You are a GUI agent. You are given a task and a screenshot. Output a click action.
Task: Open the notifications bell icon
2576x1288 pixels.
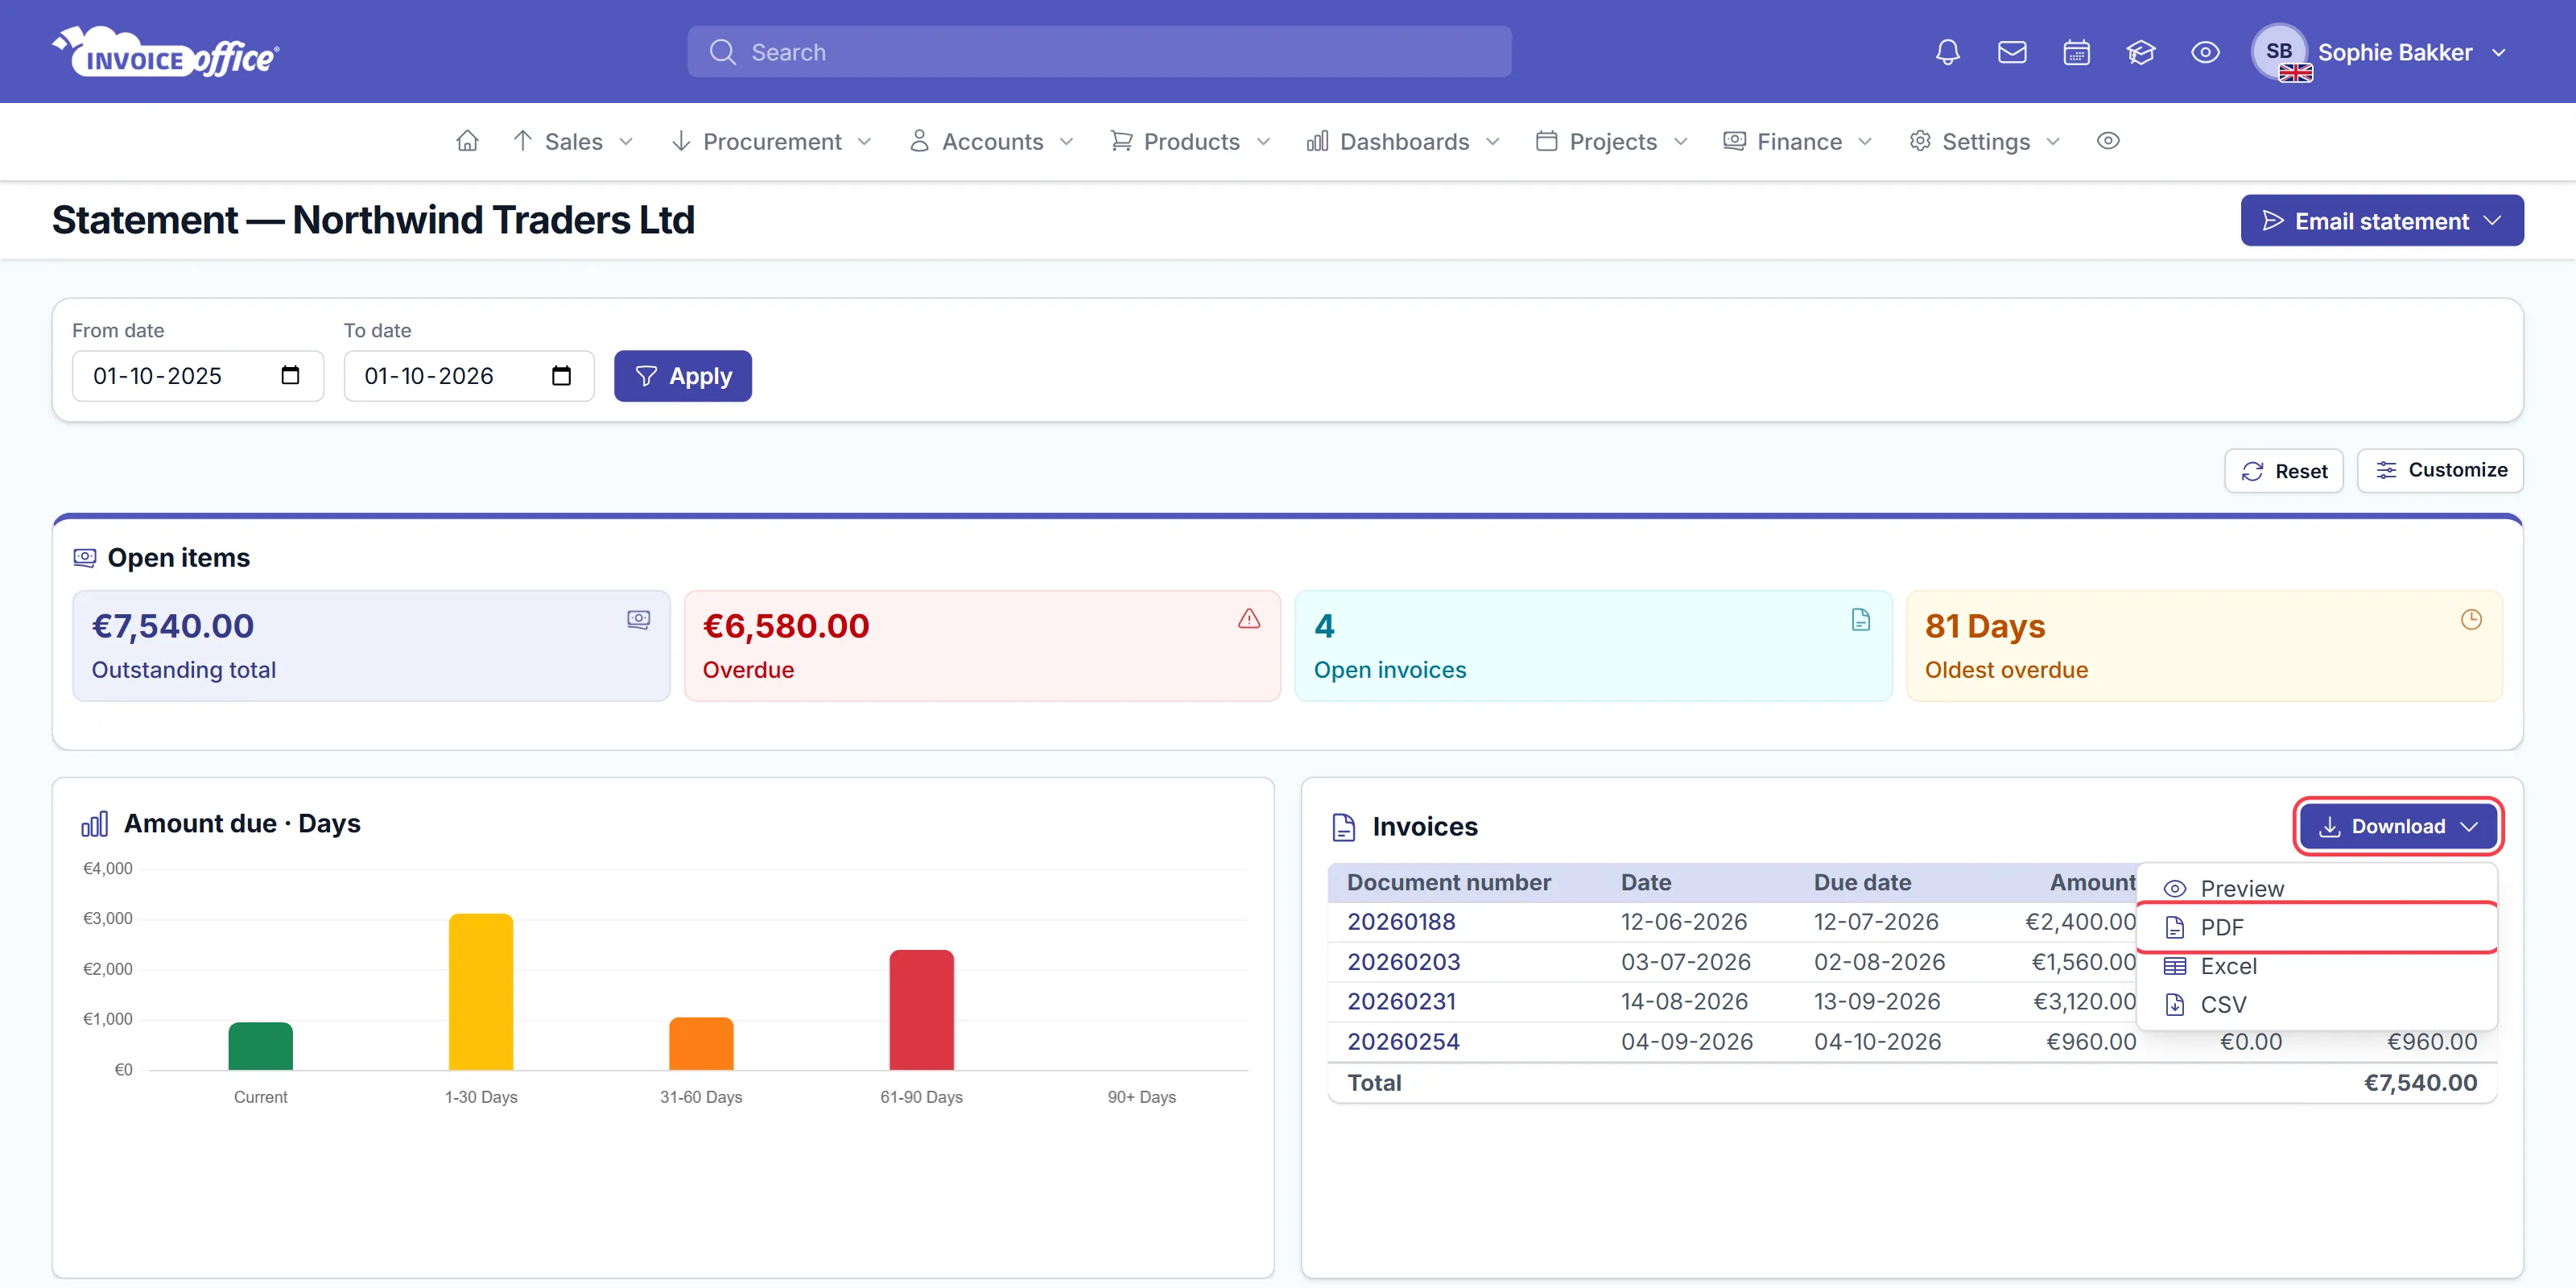(x=1947, y=52)
